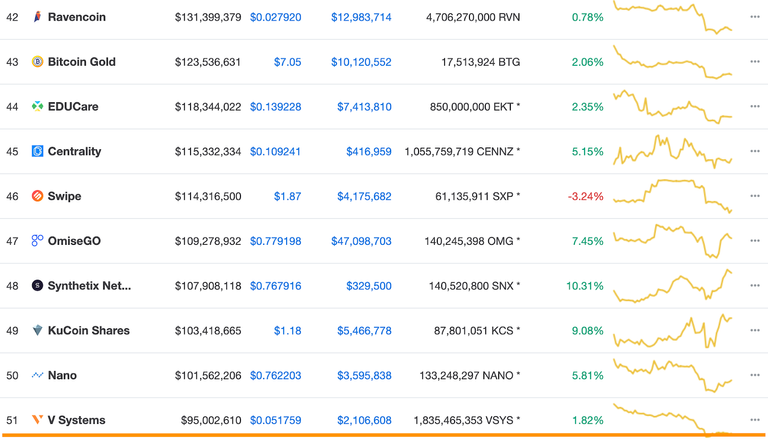Open the Synthetix 7-day sparkline chart
This screenshot has height=441, width=768.
tap(672, 286)
